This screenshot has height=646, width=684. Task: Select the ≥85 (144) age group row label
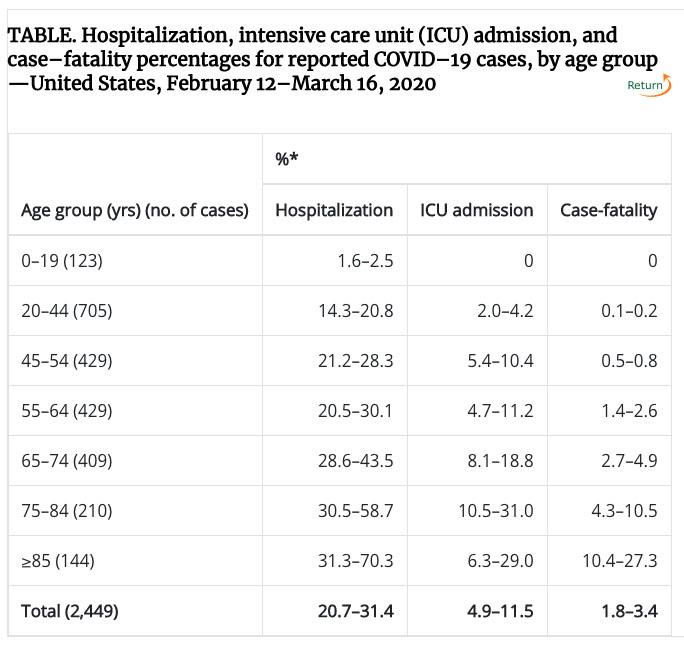[58, 561]
